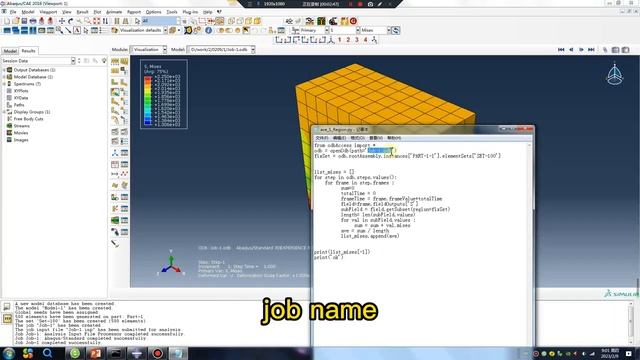Viewport: 640px width, 360px height.
Task: Select Paths in the results tree
Action: pos(19,105)
